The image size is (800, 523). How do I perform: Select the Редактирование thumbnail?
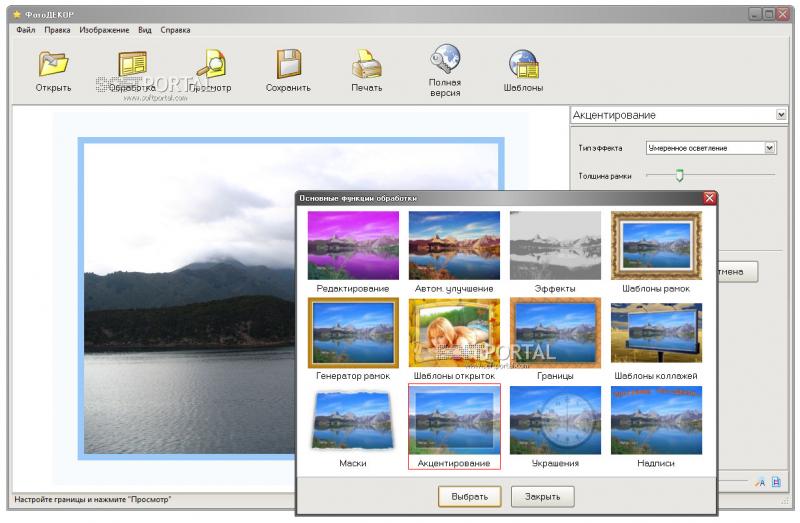click(x=353, y=245)
